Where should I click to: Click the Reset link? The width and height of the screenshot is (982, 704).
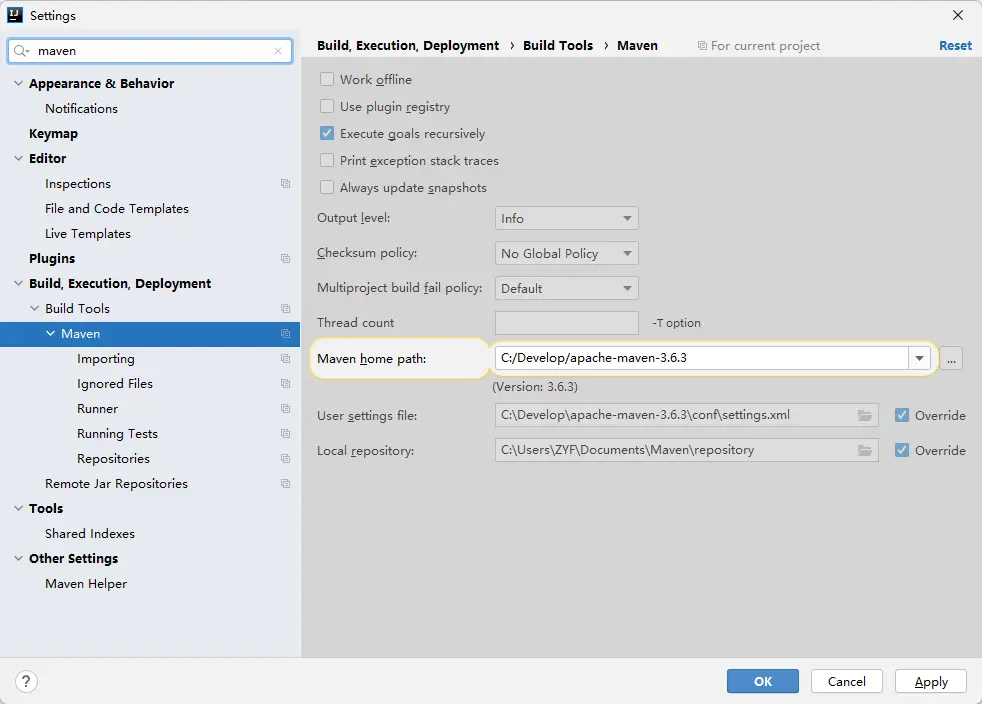click(x=955, y=46)
